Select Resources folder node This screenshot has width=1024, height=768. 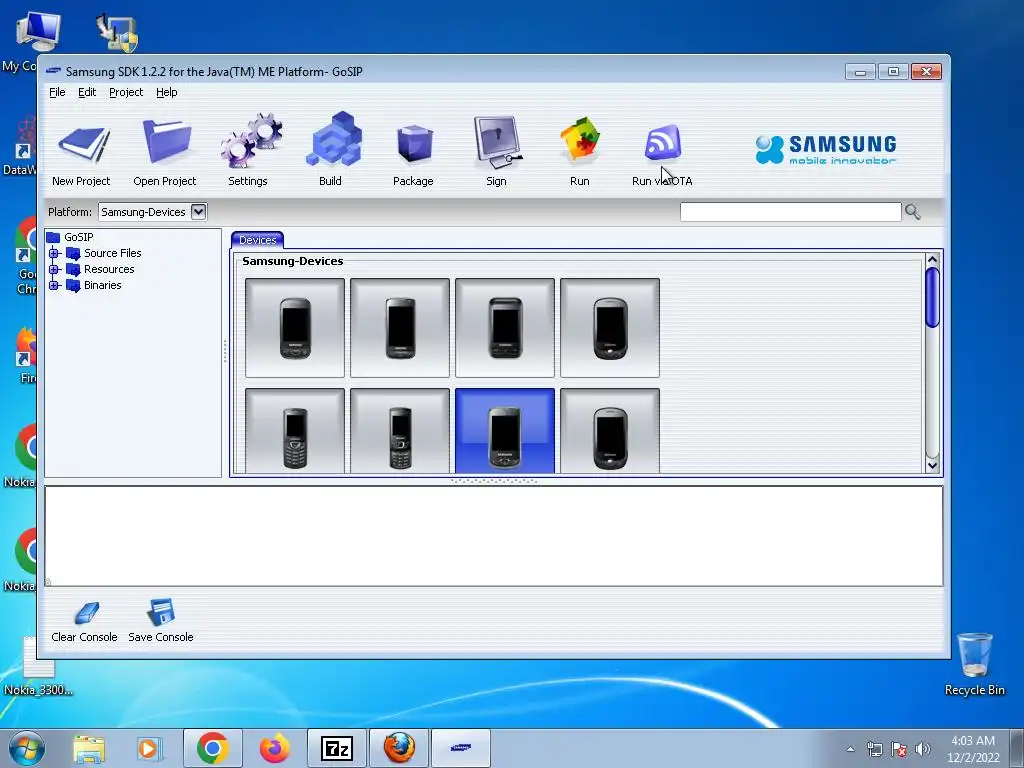tap(101, 269)
